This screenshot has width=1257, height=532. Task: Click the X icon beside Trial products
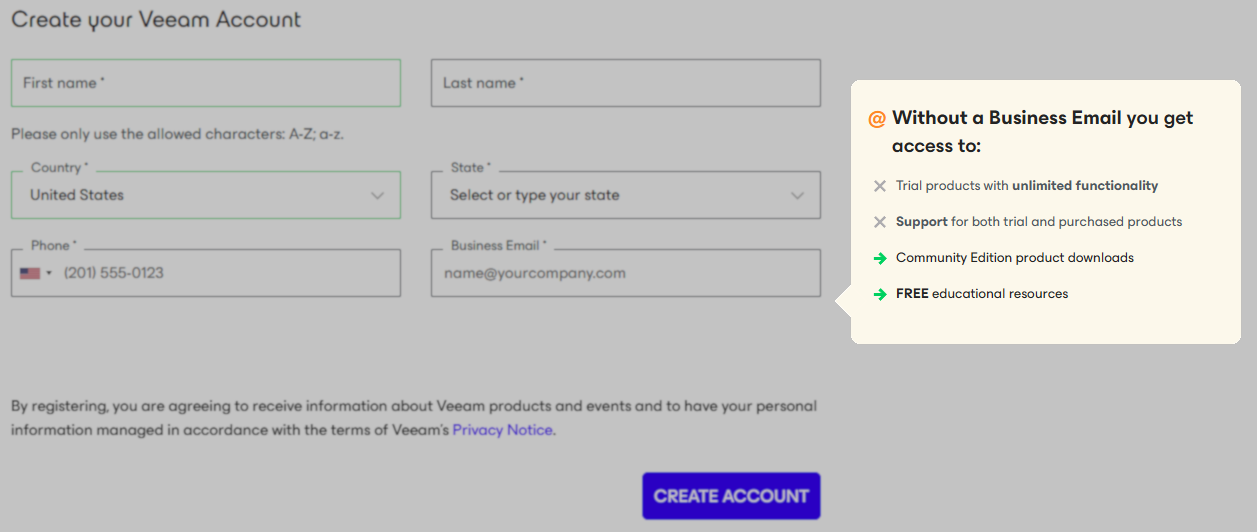point(880,186)
